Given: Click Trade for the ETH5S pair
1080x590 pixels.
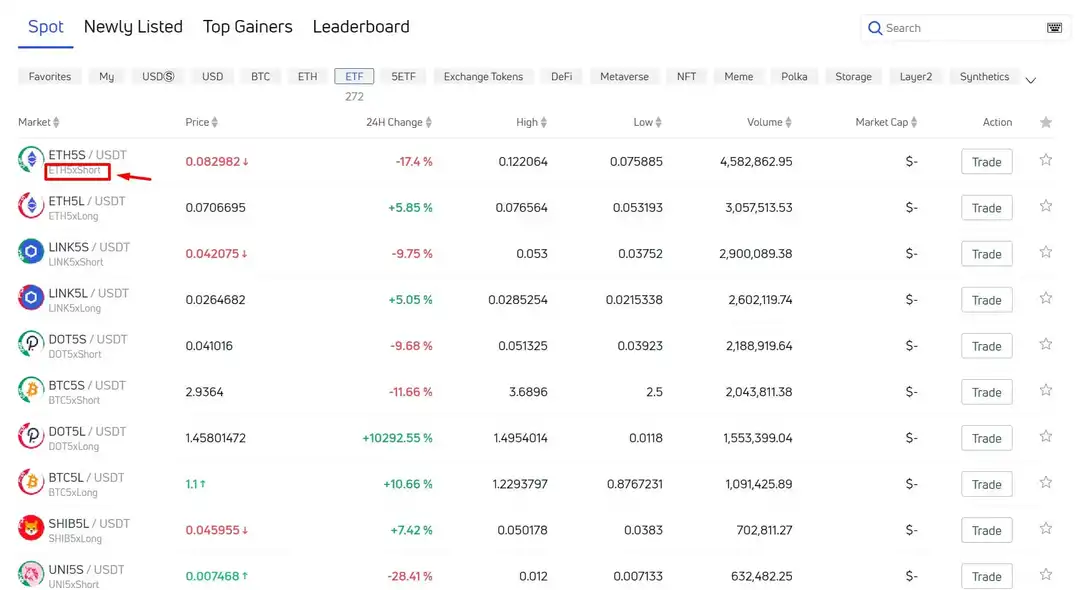Looking at the screenshot, I should (986, 161).
